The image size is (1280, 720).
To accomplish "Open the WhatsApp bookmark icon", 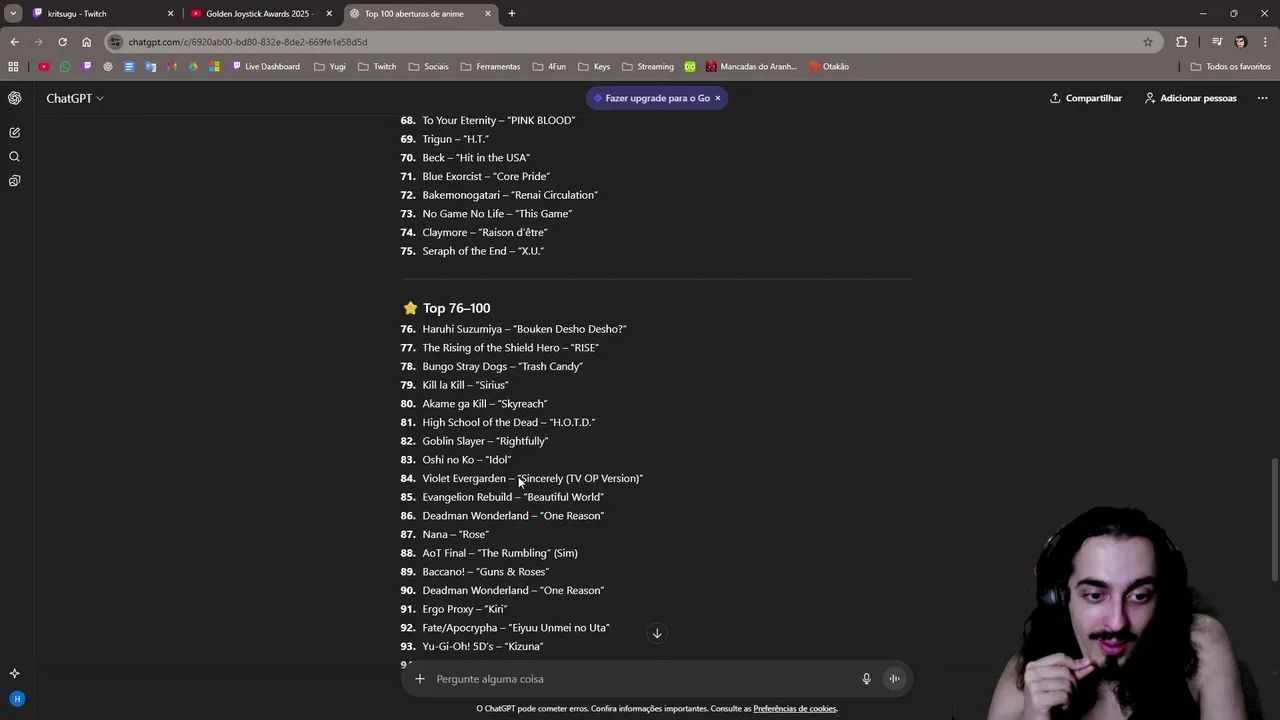I will (x=65, y=67).
